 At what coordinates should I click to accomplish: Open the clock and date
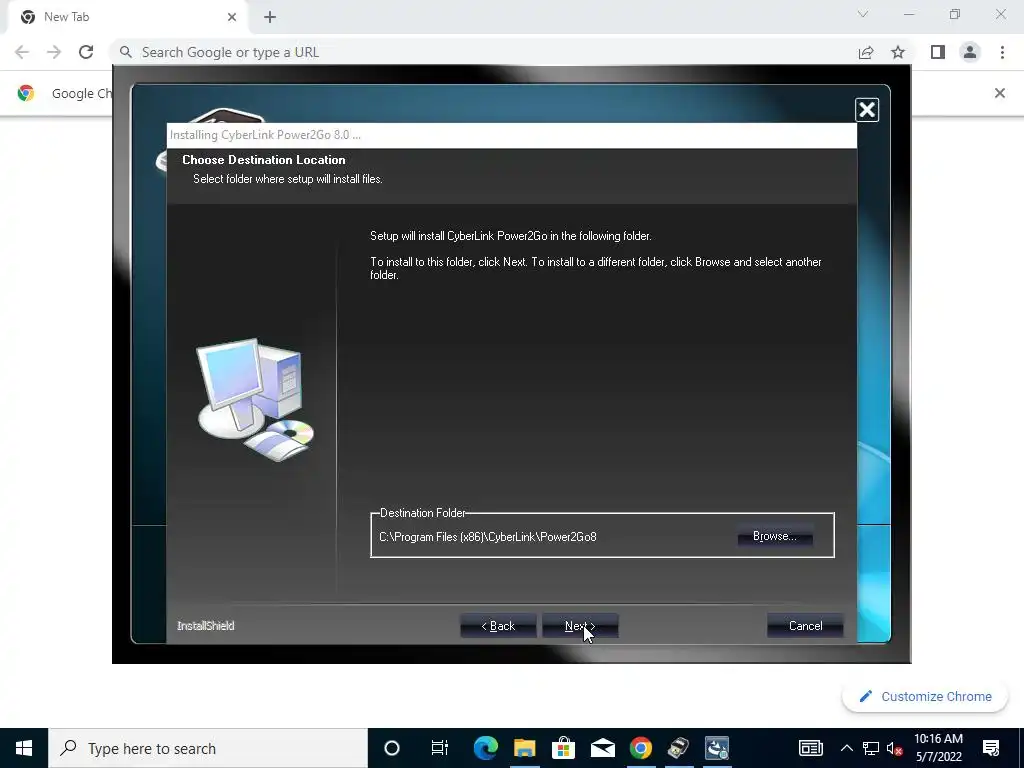(x=938, y=748)
